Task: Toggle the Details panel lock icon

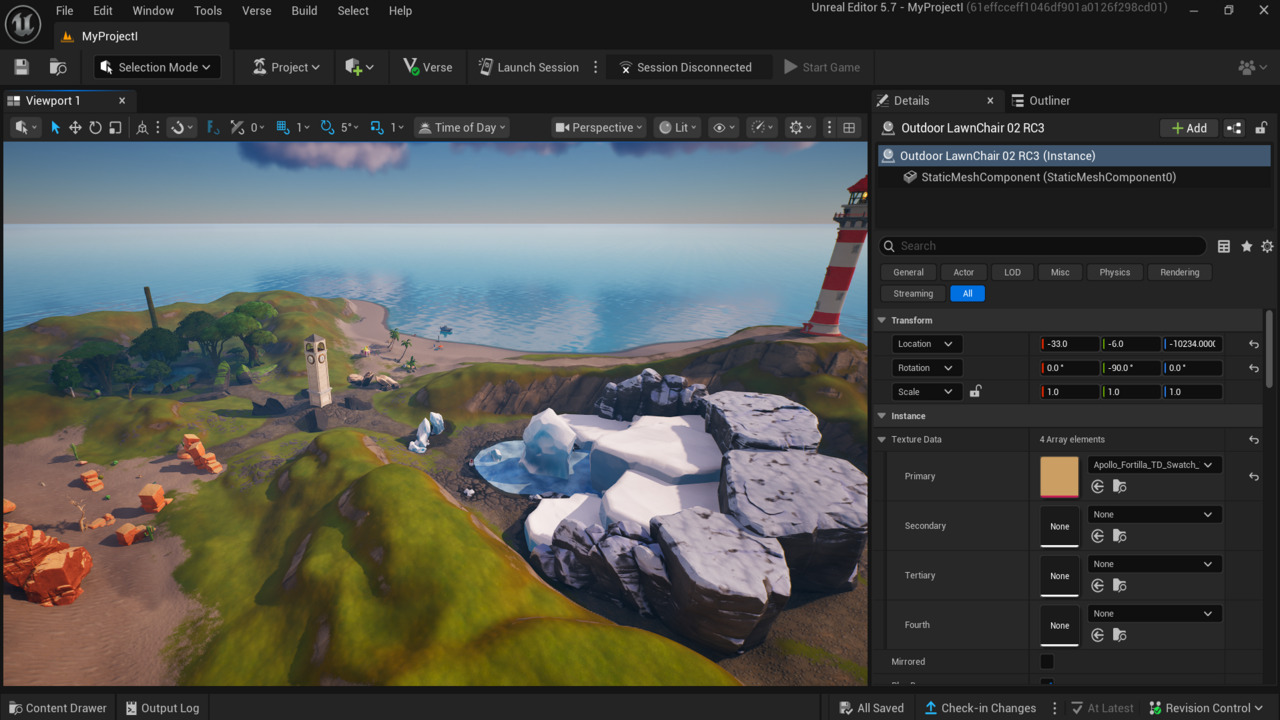Action: (x=1262, y=128)
